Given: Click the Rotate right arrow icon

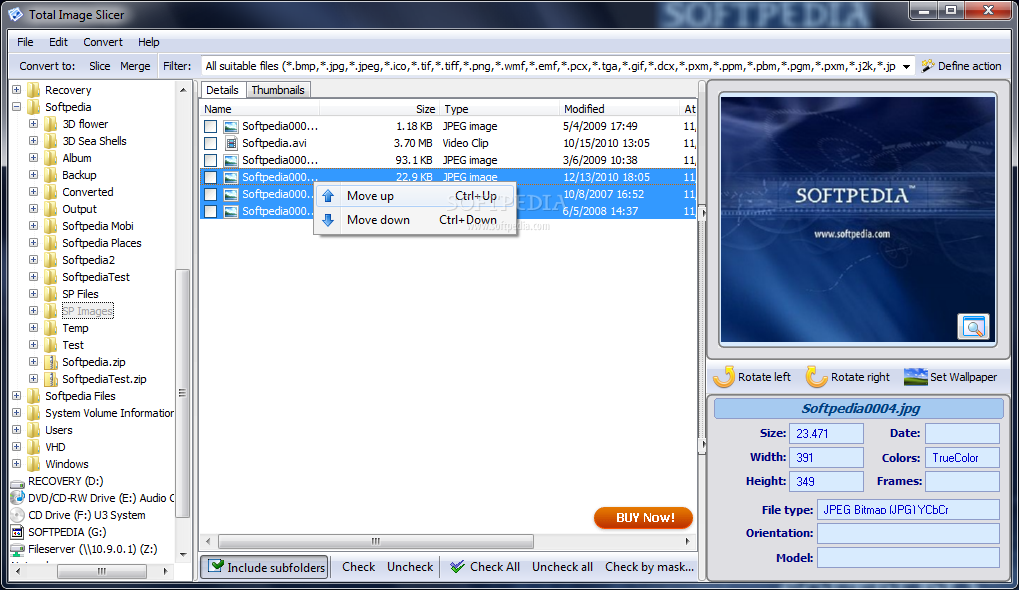Looking at the screenshot, I should click(816, 377).
